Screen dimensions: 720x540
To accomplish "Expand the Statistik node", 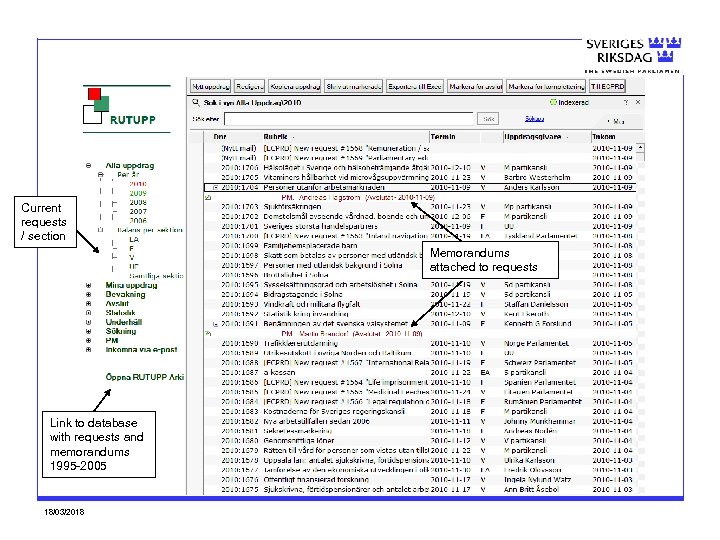I will point(89,313).
